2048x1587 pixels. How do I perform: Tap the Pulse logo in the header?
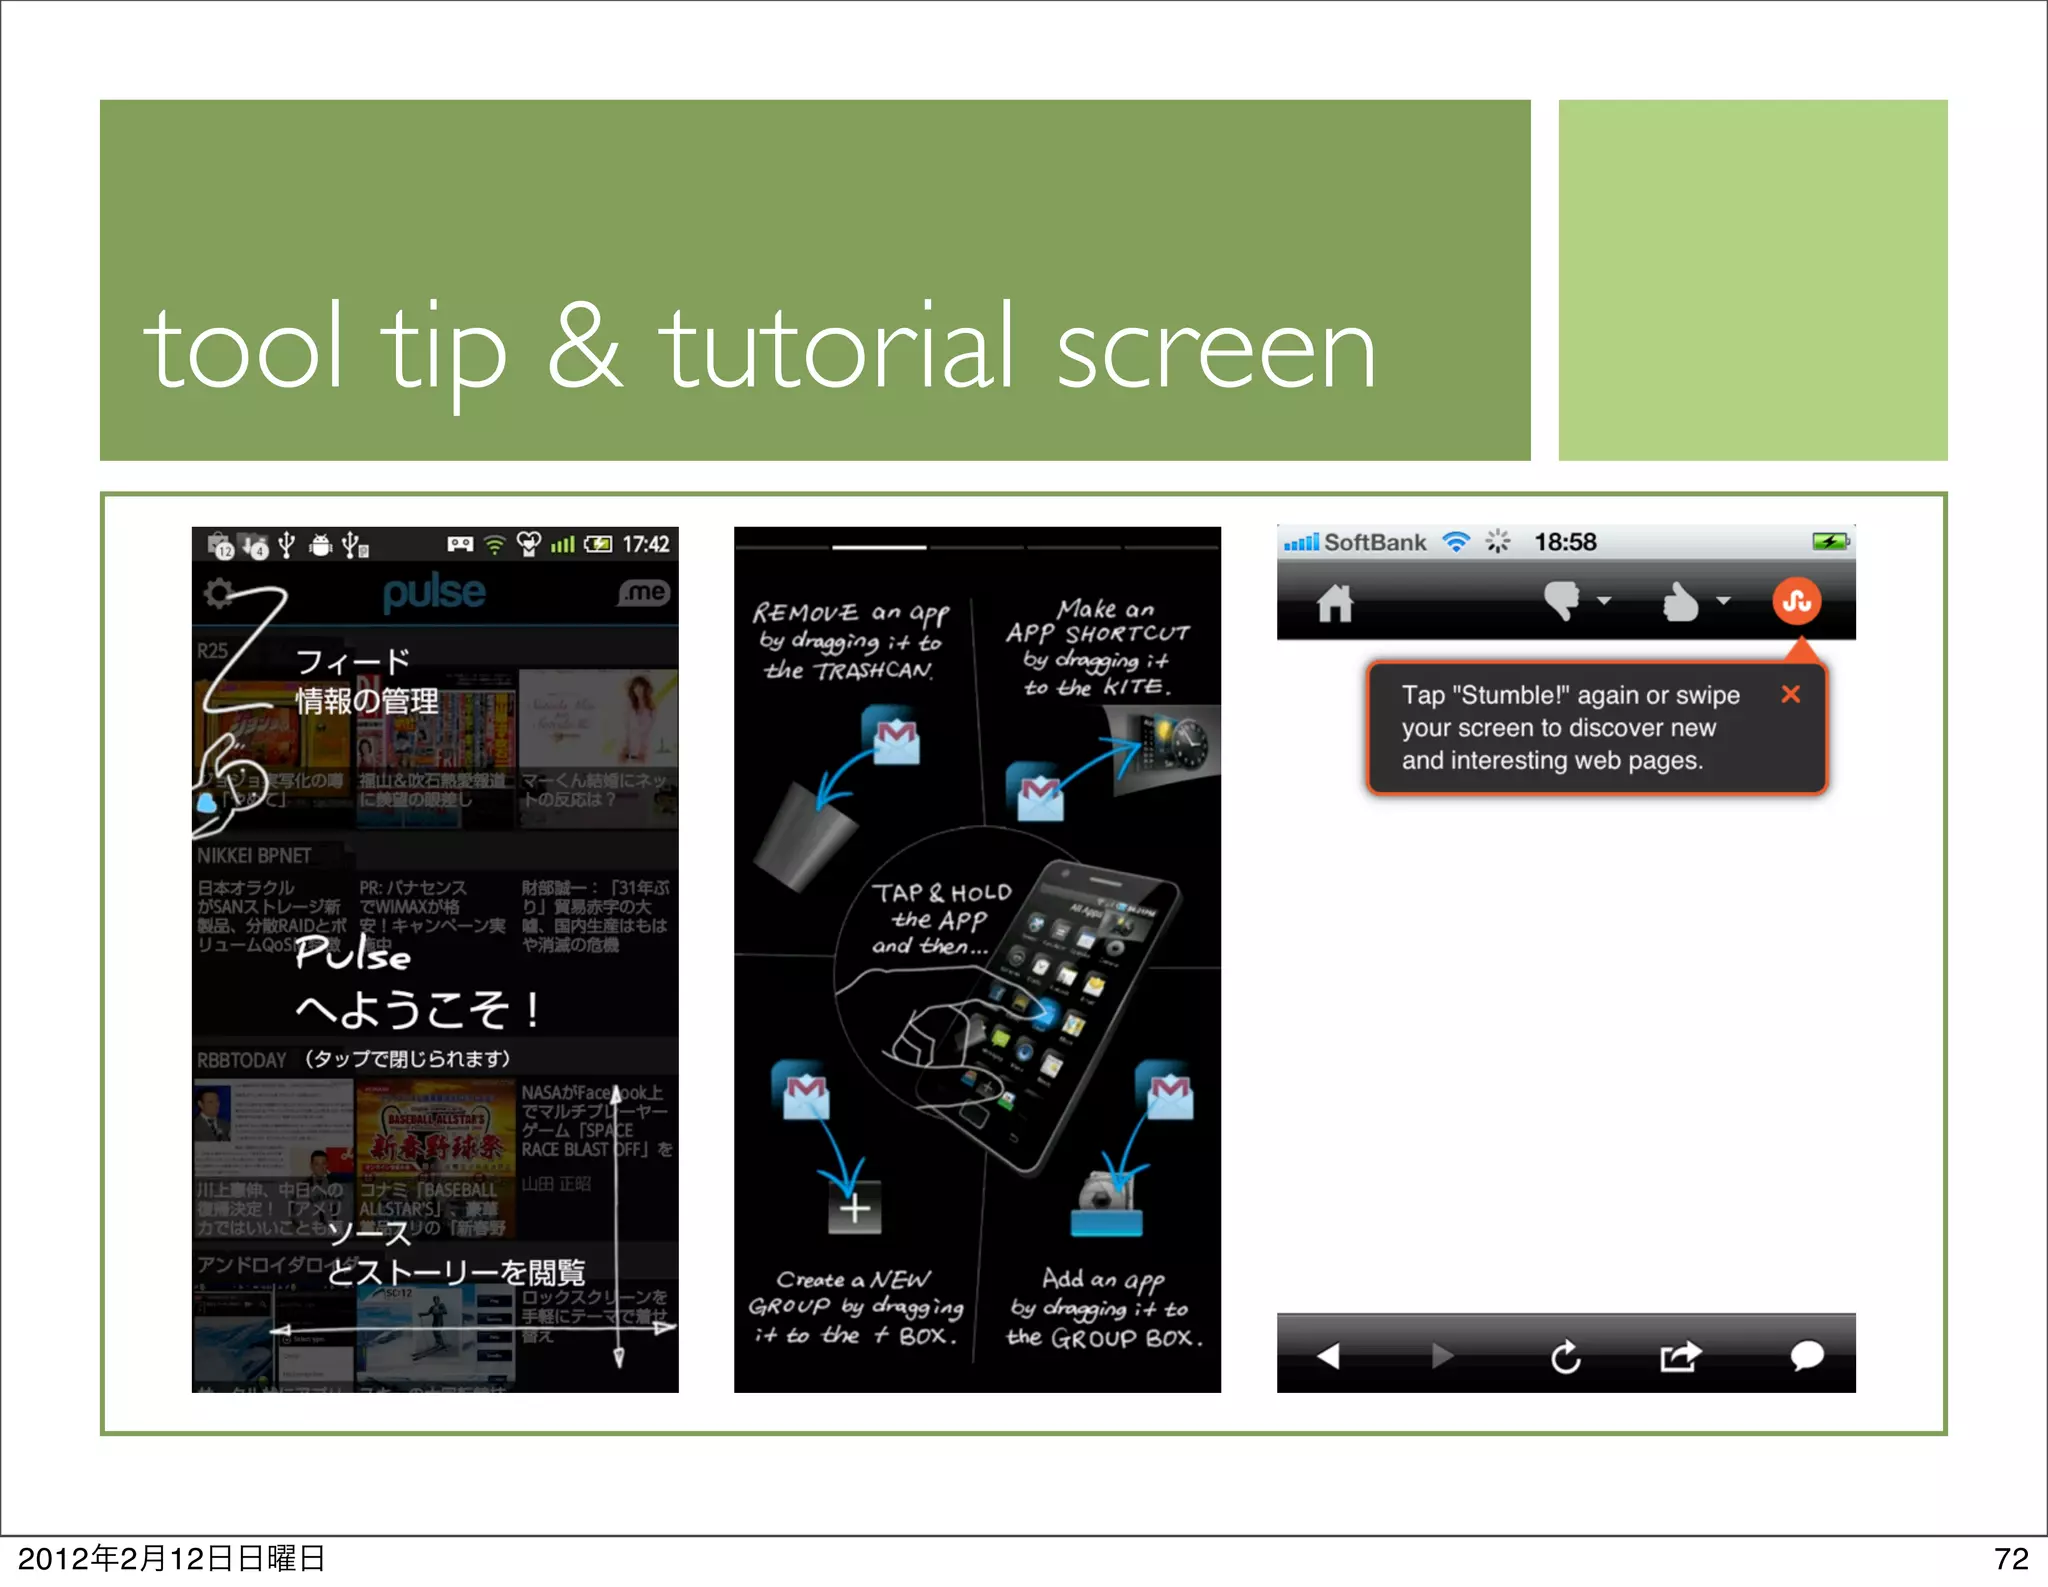[435, 594]
